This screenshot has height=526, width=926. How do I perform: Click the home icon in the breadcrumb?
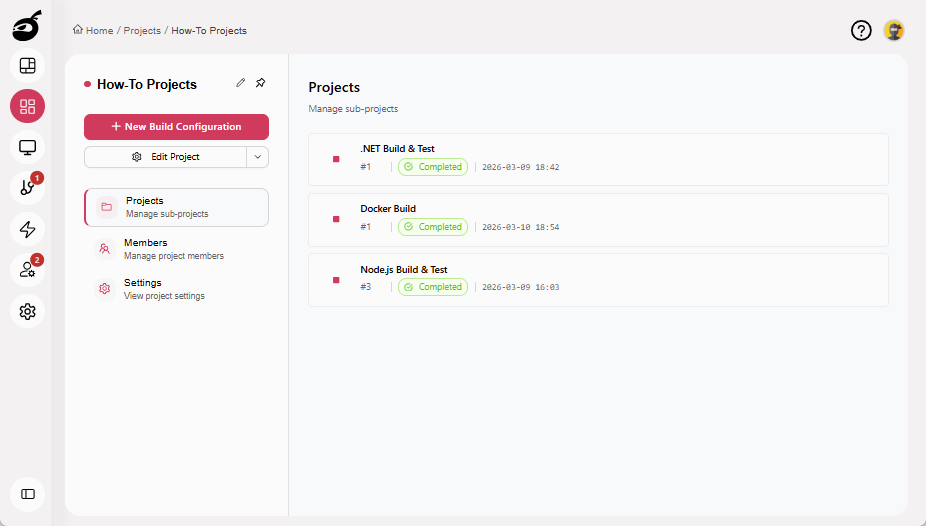78,30
